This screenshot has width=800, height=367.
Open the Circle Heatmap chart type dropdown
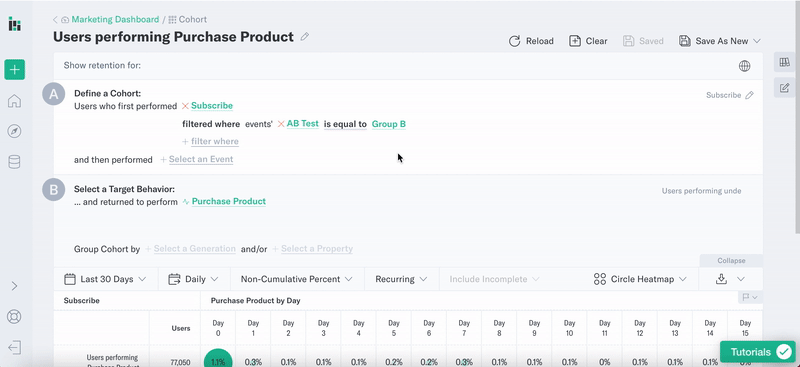tap(640, 279)
